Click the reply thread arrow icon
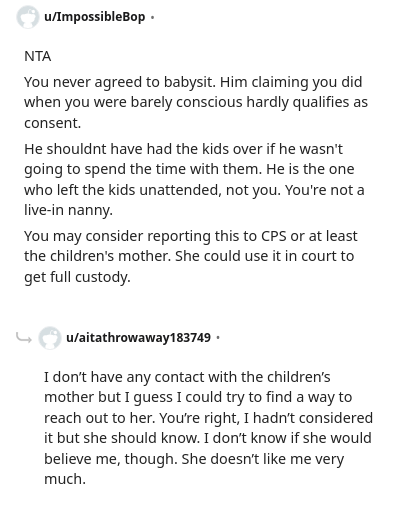This screenshot has height=515, width=400. tap(24, 338)
